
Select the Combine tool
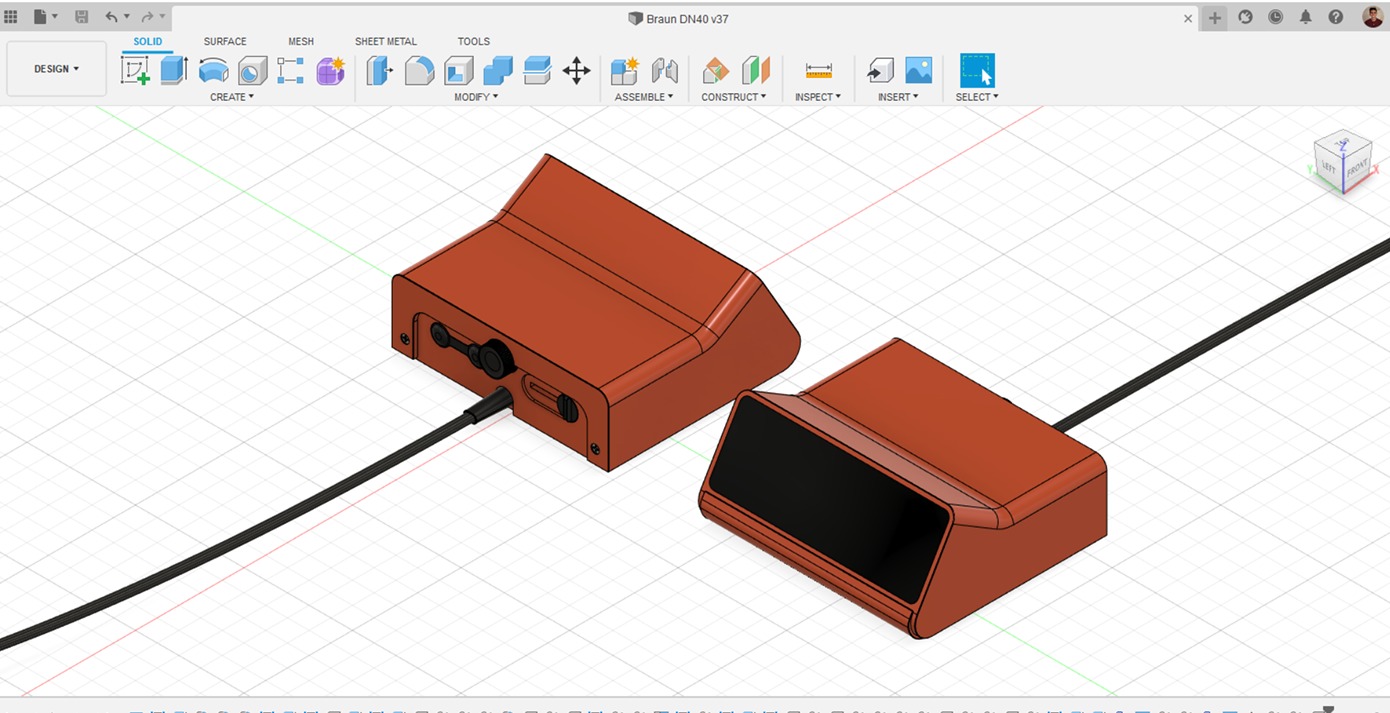[x=497, y=70]
